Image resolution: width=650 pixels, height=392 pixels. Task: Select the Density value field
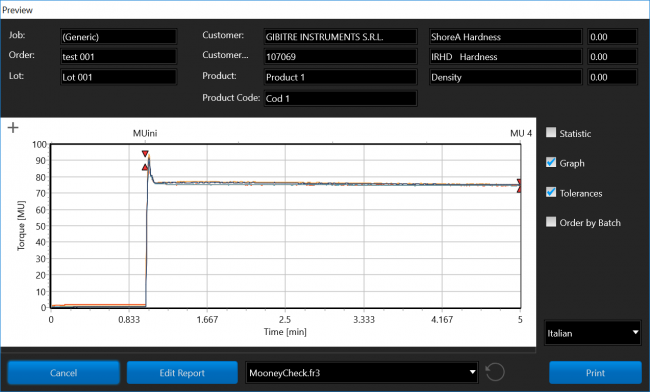pyautogui.click(x=612, y=77)
